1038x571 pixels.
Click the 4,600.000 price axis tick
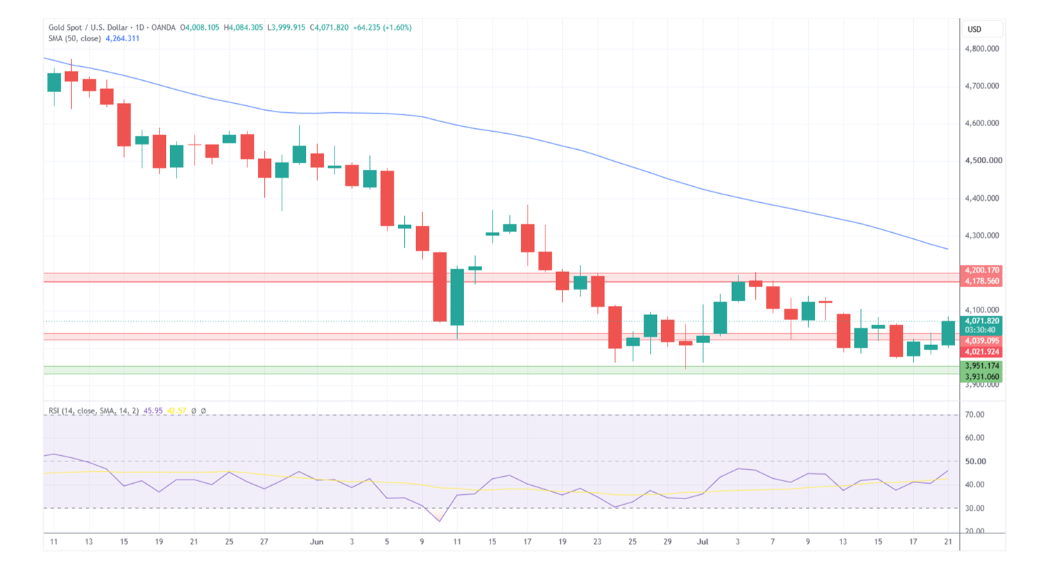982,123
